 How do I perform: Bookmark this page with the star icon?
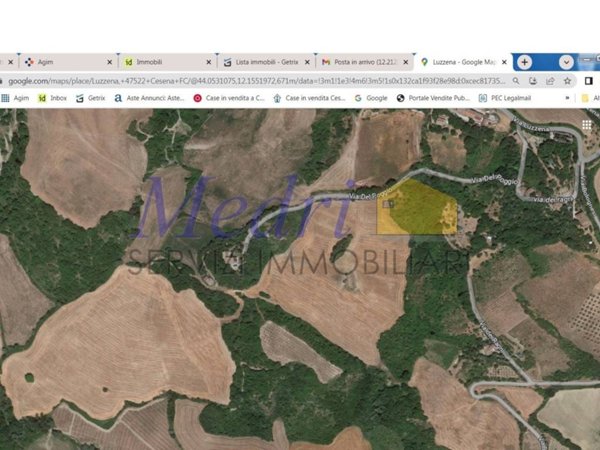(567, 81)
